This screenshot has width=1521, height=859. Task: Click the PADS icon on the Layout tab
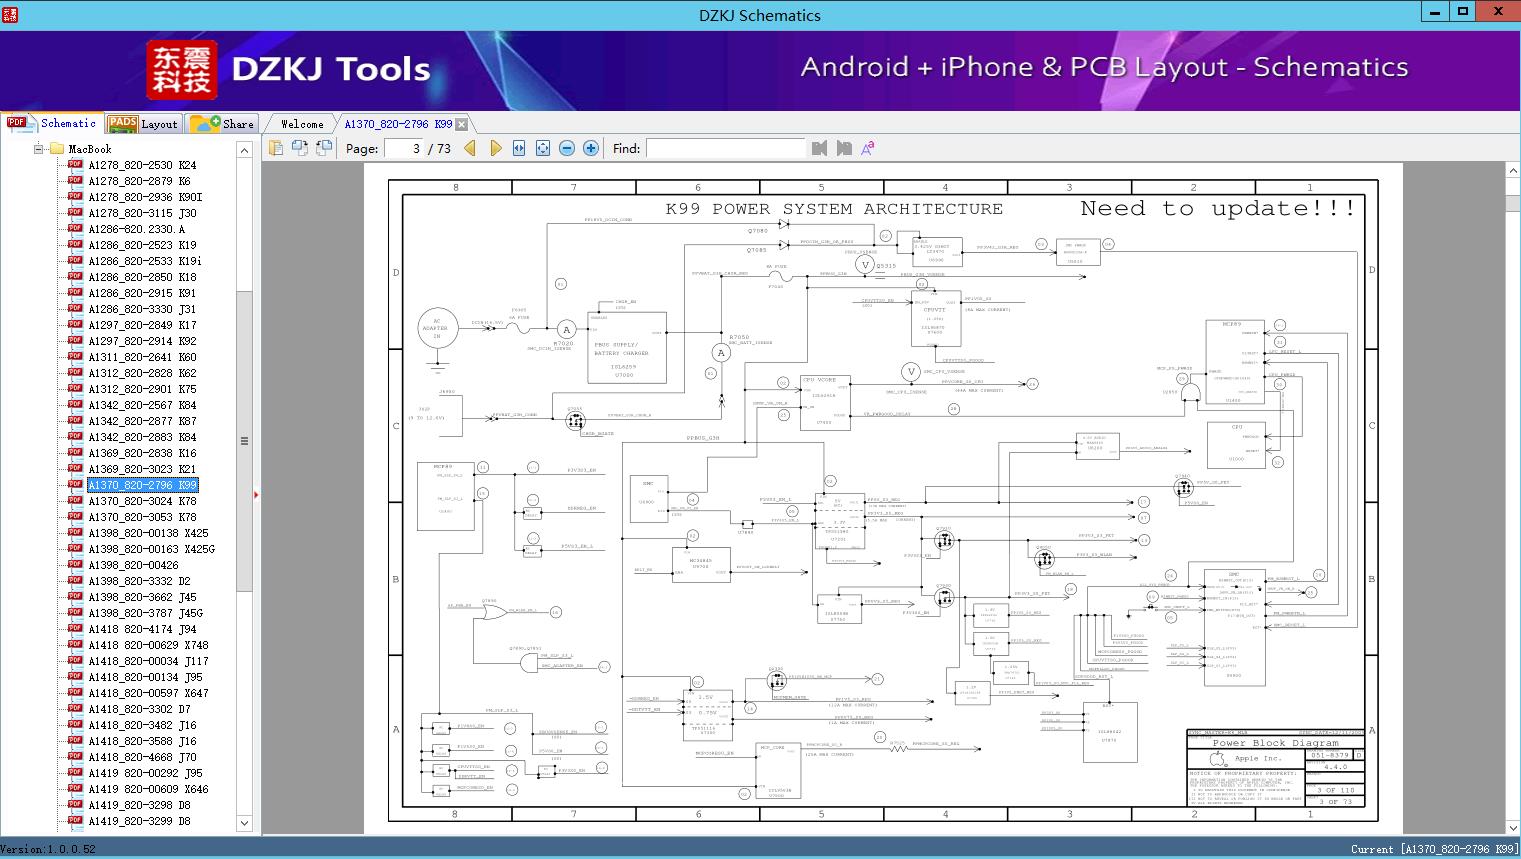coord(122,124)
